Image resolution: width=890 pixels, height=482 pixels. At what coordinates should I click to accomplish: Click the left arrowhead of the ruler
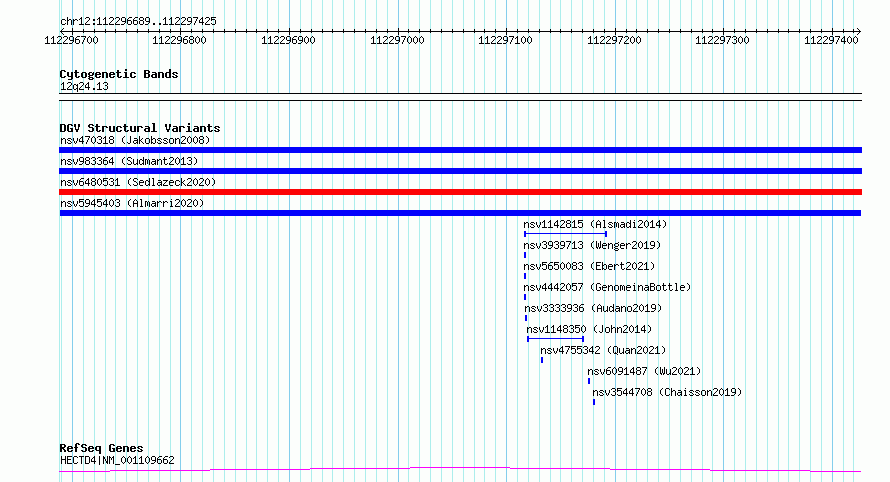point(62,31)
